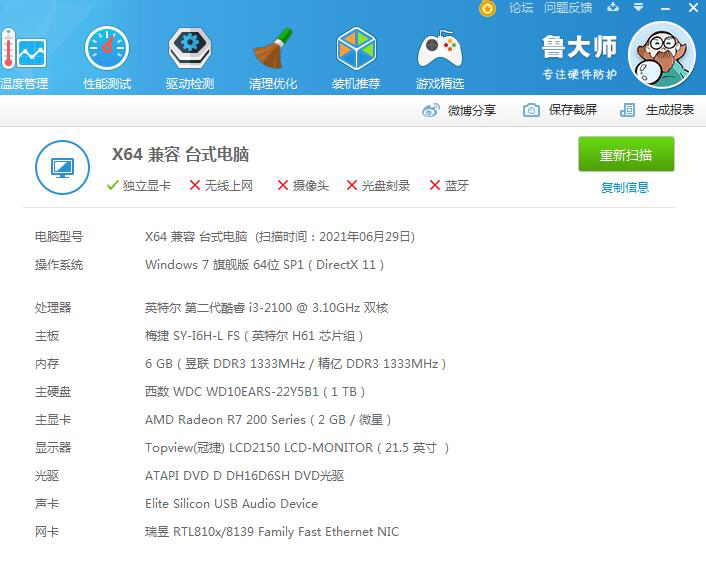Click the green check beside 独立显卡
706x576 pixels.
[113, 185]
